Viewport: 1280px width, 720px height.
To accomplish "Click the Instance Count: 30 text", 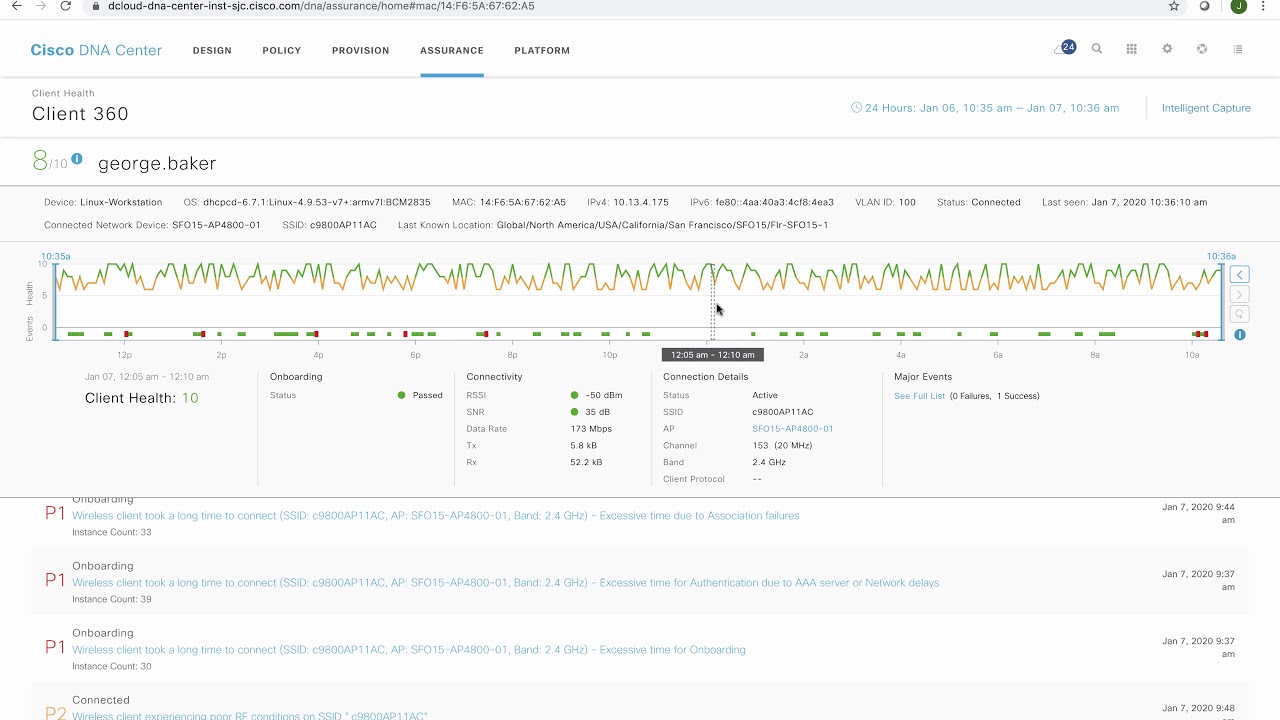I will [112, 667].
